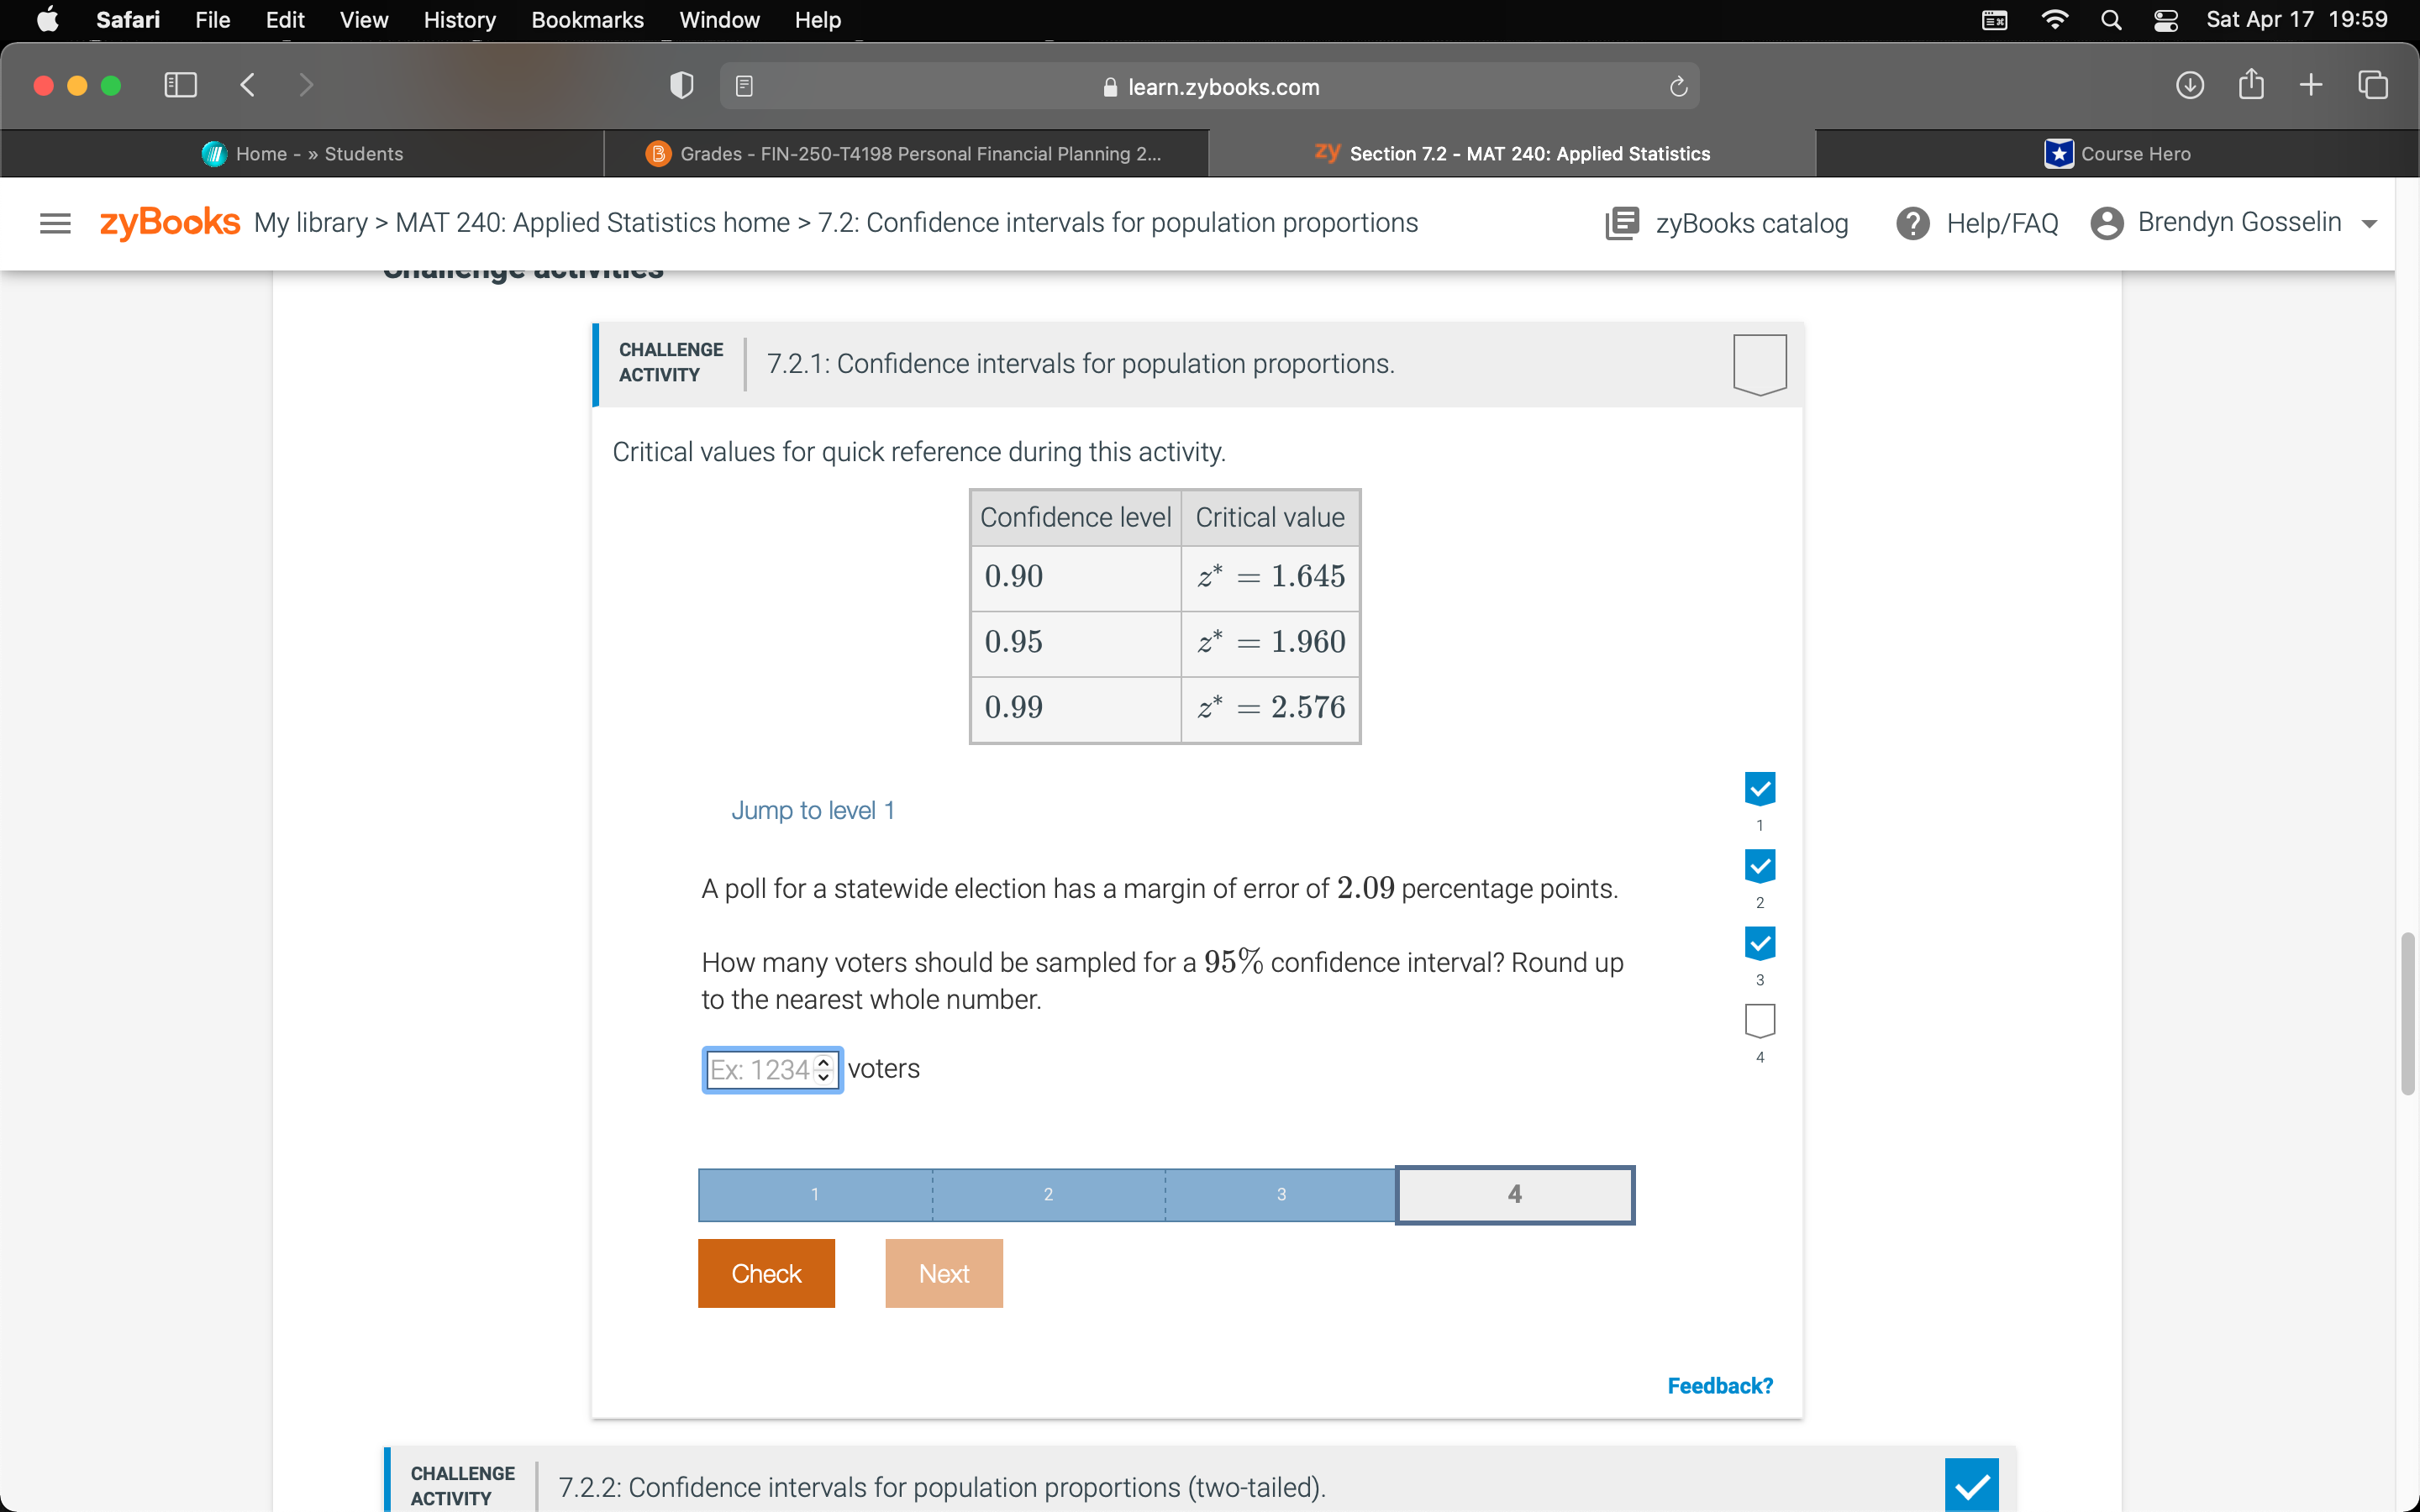Open the Help/FAQ question mark icon
Image resolution: width=2420 pixels, height=1512 pixels.
click(1912, 223)
